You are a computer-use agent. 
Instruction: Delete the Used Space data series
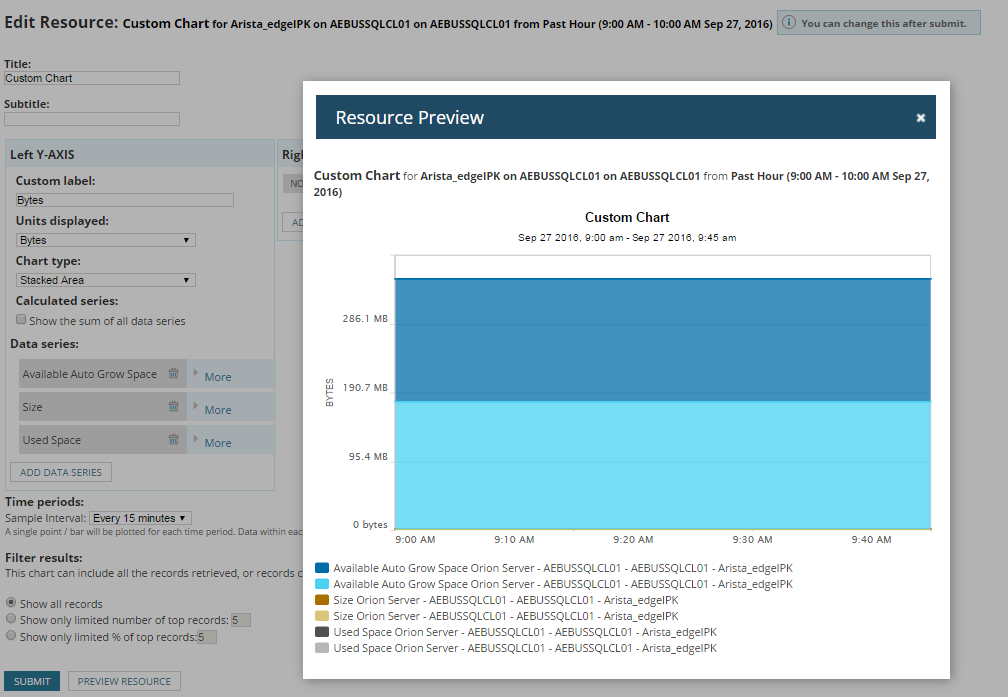[174, 439]
